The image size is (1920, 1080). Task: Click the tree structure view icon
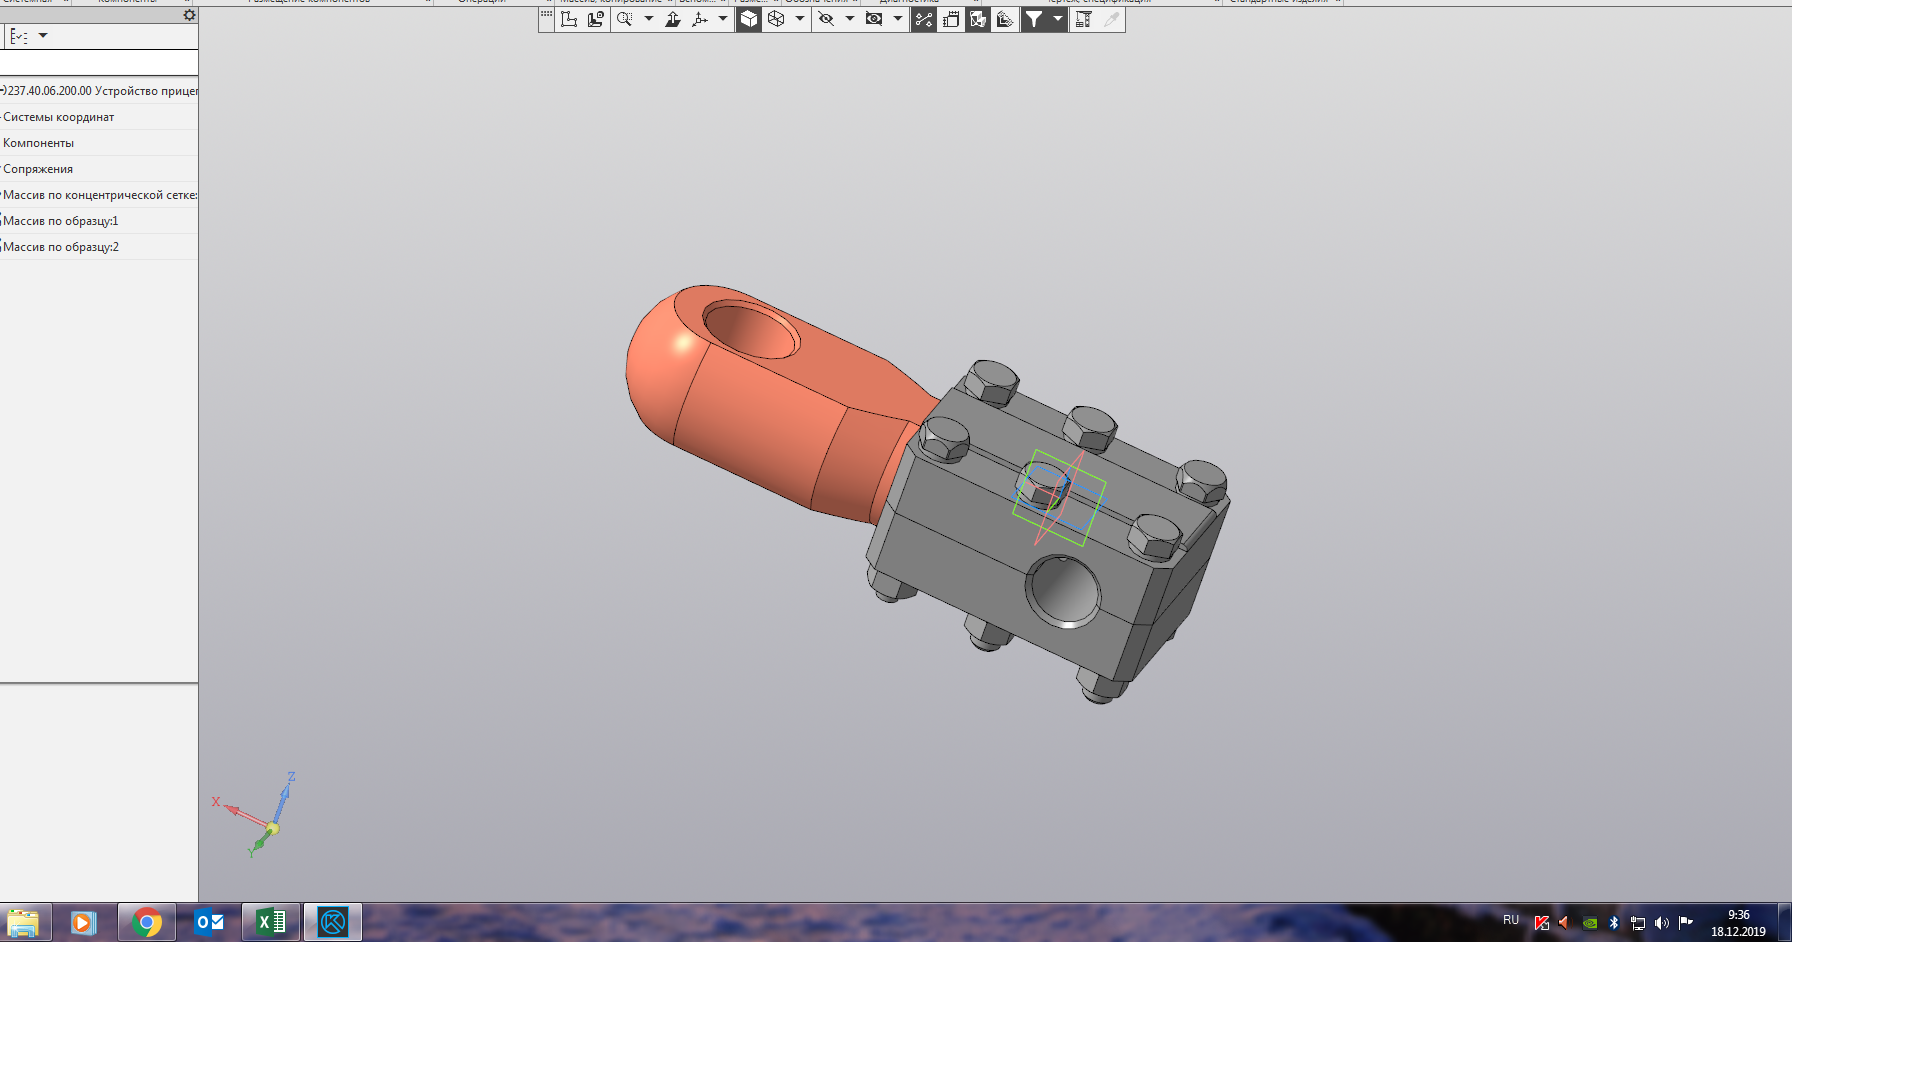[19, 36]
